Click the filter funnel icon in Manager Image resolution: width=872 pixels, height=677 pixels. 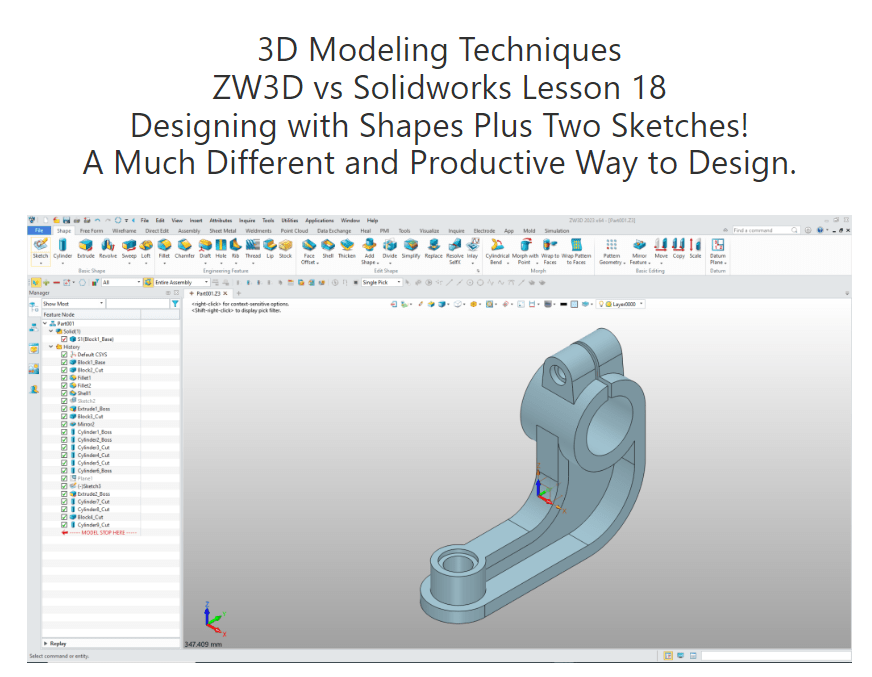(175, 303)
